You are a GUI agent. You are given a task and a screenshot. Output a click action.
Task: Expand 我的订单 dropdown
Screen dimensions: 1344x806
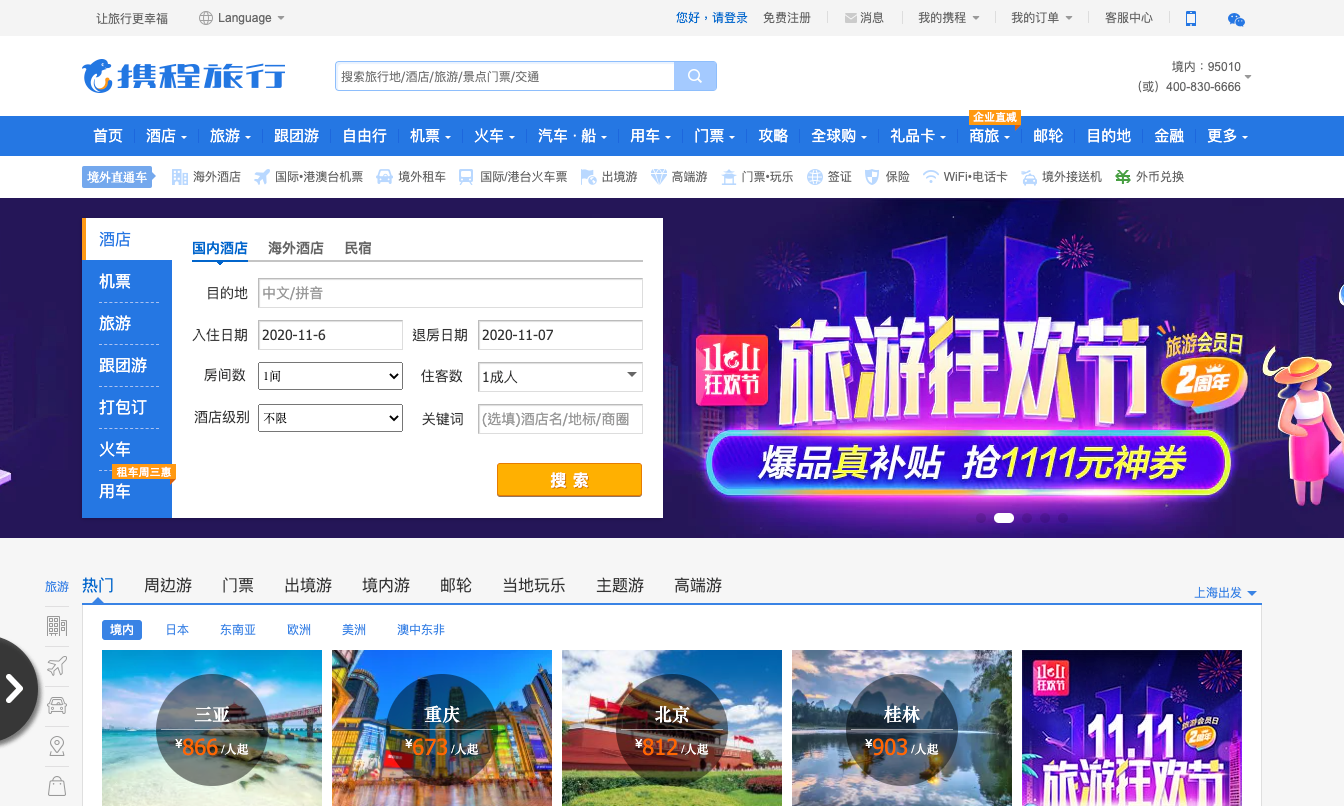point(1041,18)
